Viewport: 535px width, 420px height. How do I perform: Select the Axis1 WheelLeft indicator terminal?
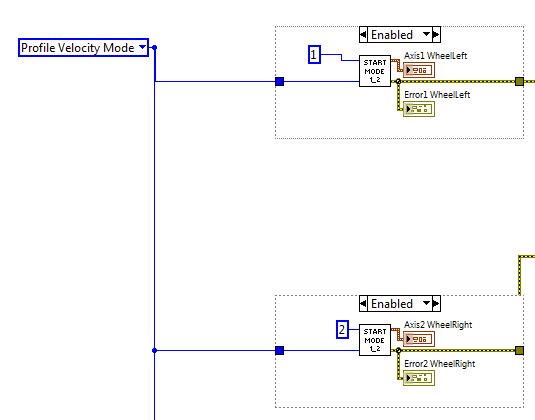pyautogui.click(x=419, y=70)
